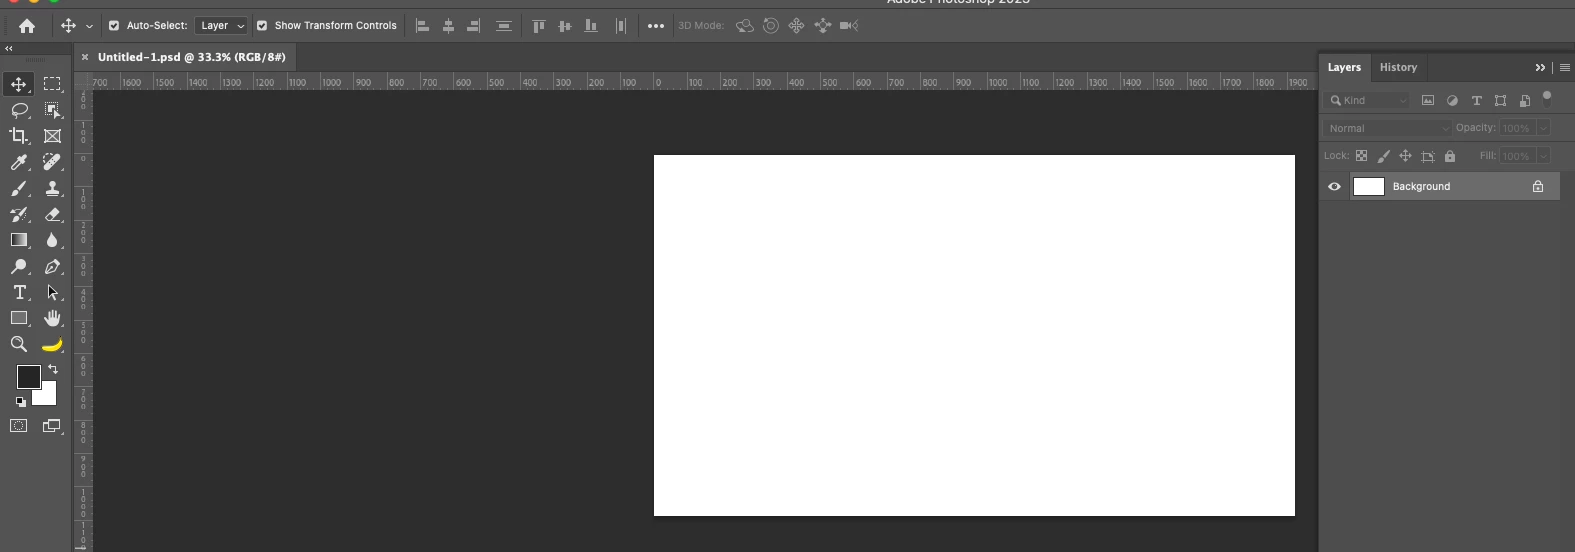Screen dimensions: 1575x552
Task: Align horizontal centers in the options bar
Action: click(448, 26)
